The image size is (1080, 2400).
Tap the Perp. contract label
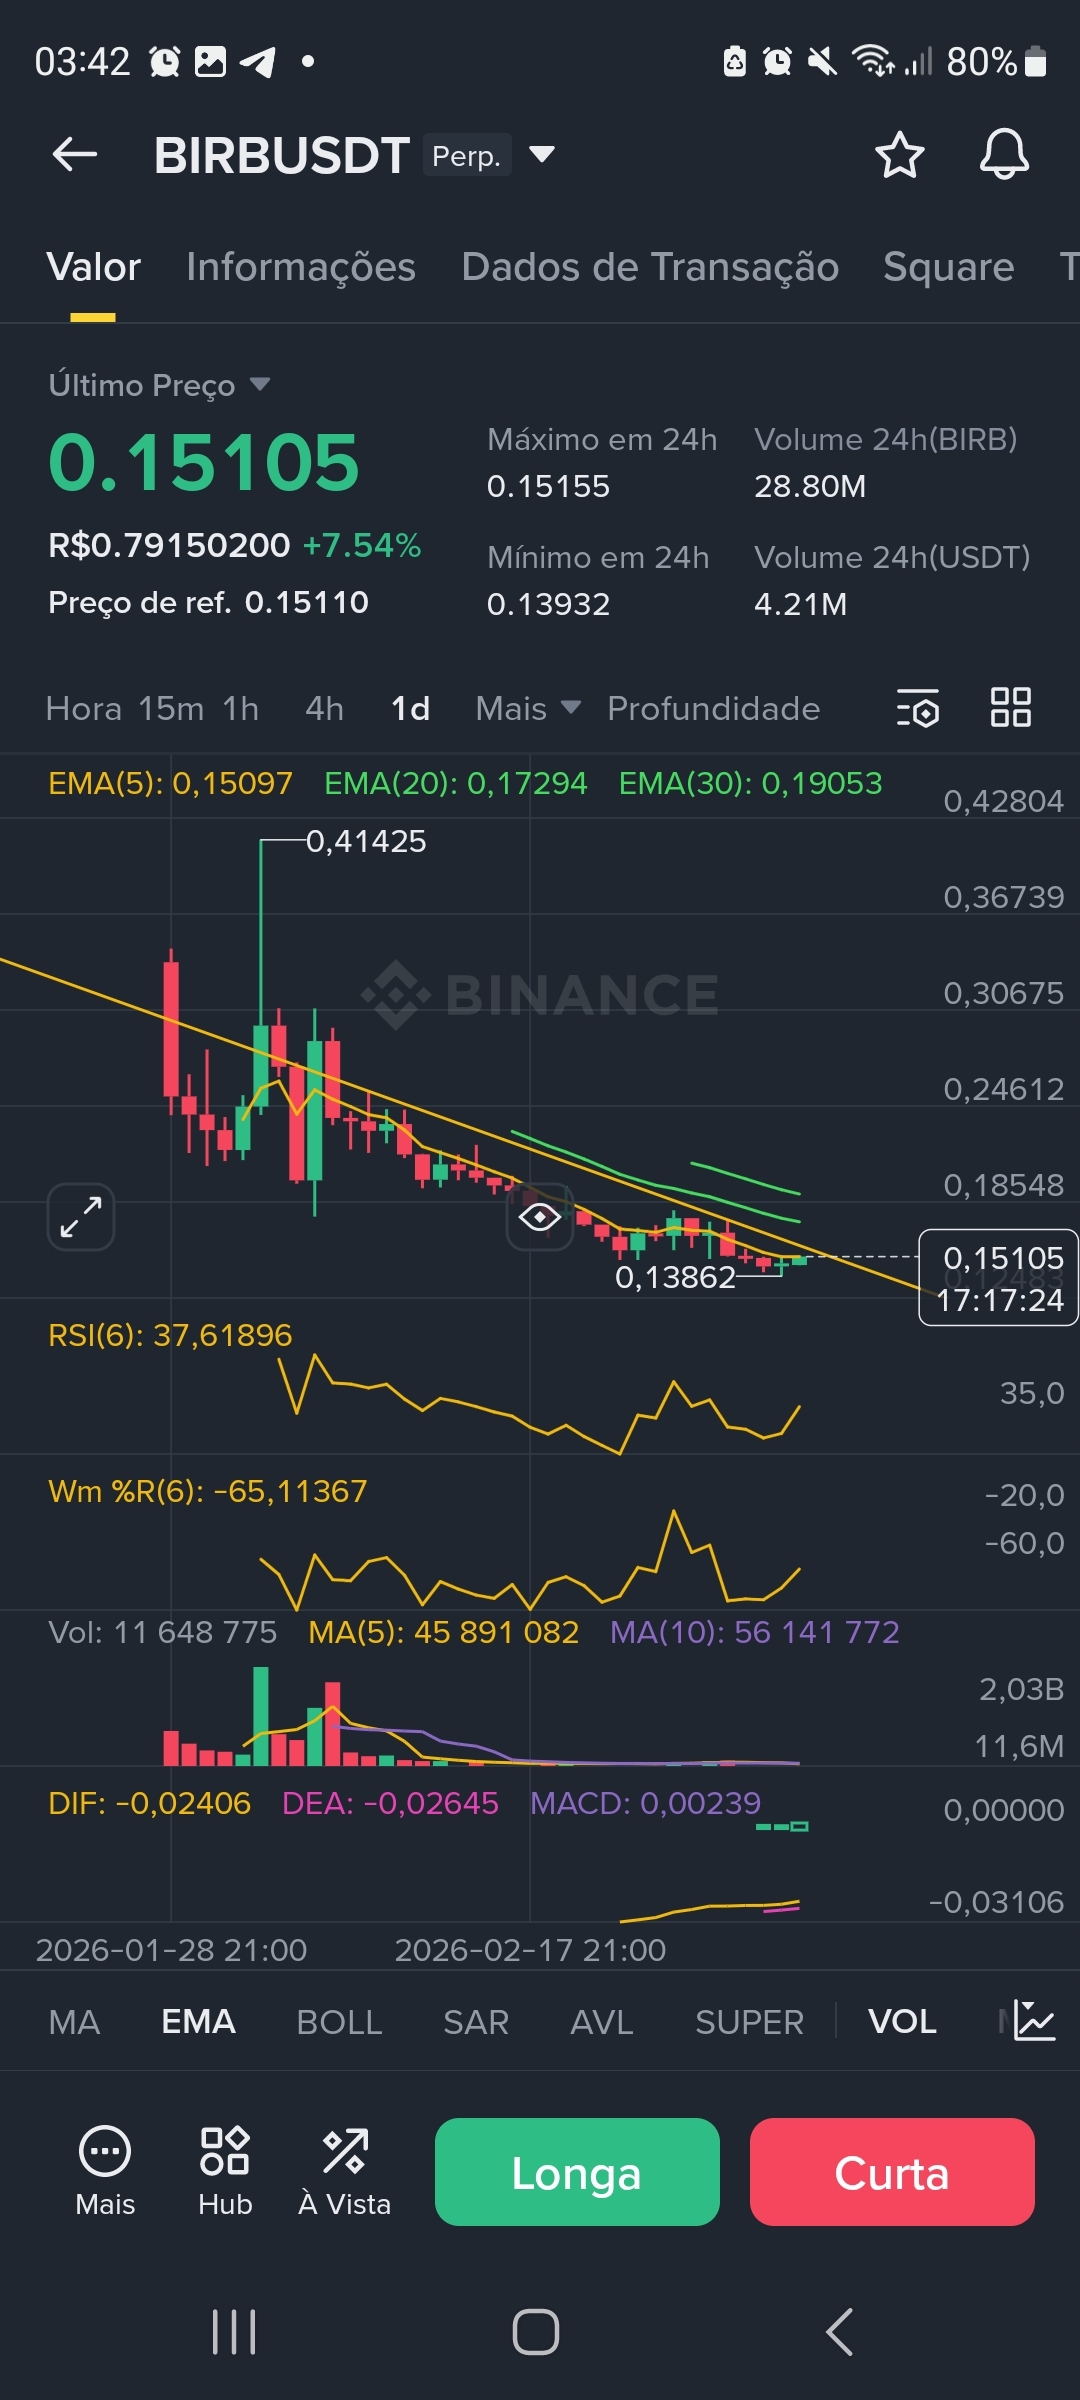pyautogui.click(x=467, y=155)
